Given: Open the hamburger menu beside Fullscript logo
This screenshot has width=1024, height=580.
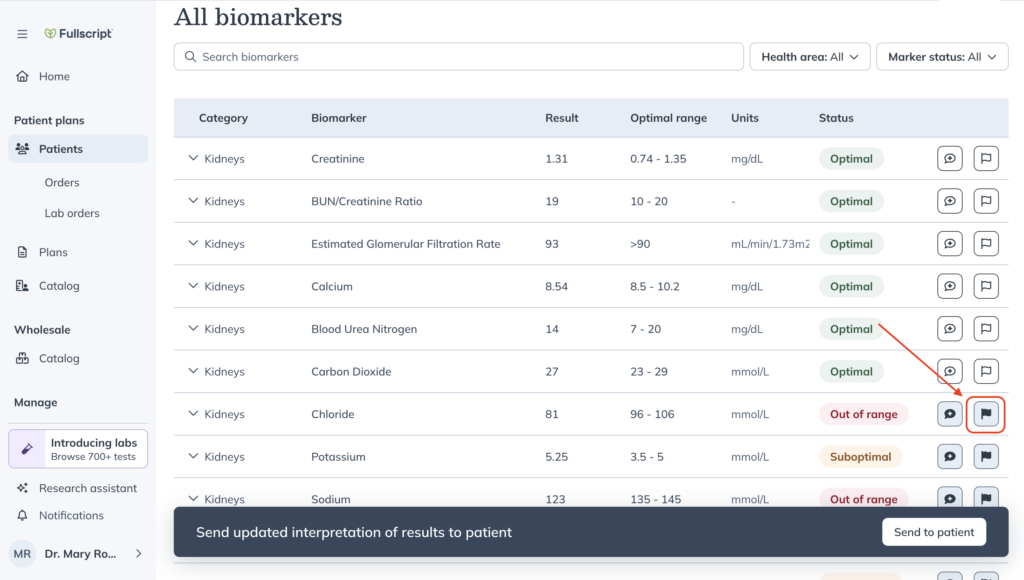Looking at the screenshot, I should (22, 34).
